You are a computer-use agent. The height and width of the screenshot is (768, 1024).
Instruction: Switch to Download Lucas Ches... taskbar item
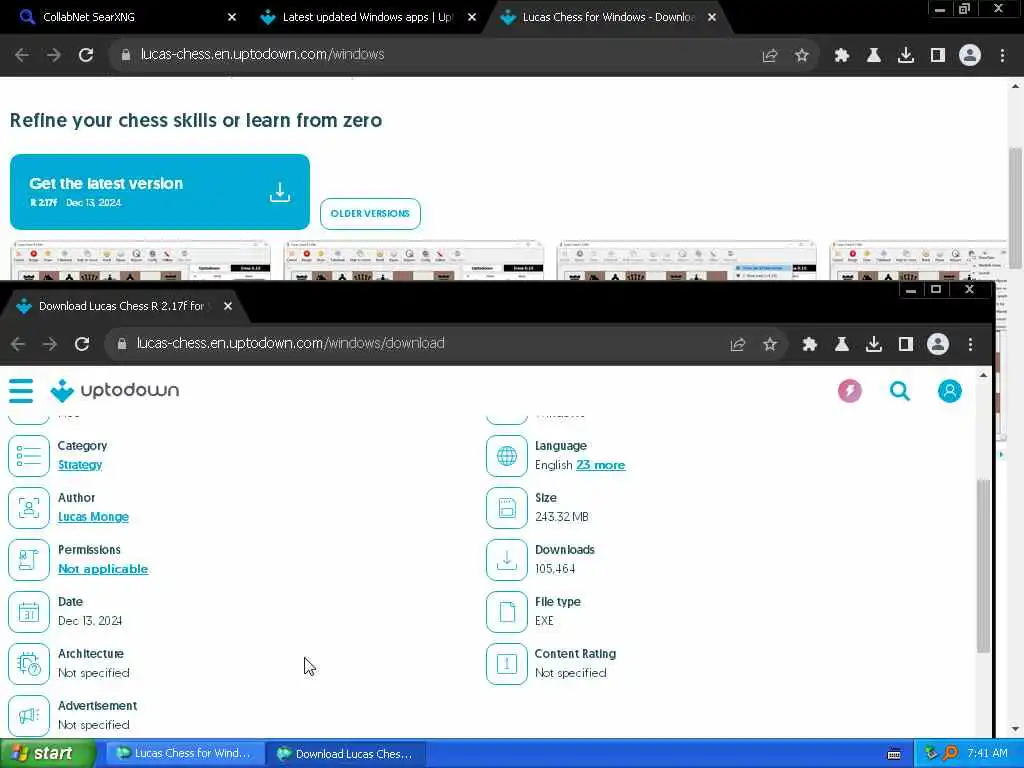point(346,753)
